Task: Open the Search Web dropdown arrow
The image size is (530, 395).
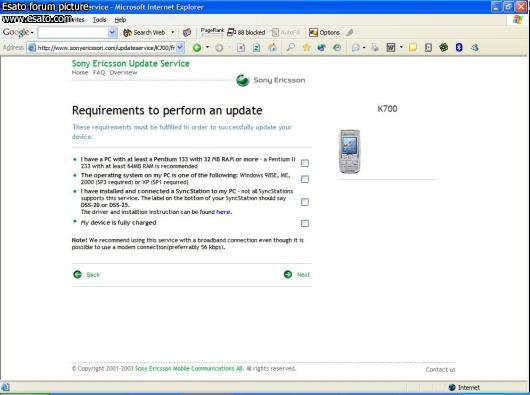Action: [173, 32]
